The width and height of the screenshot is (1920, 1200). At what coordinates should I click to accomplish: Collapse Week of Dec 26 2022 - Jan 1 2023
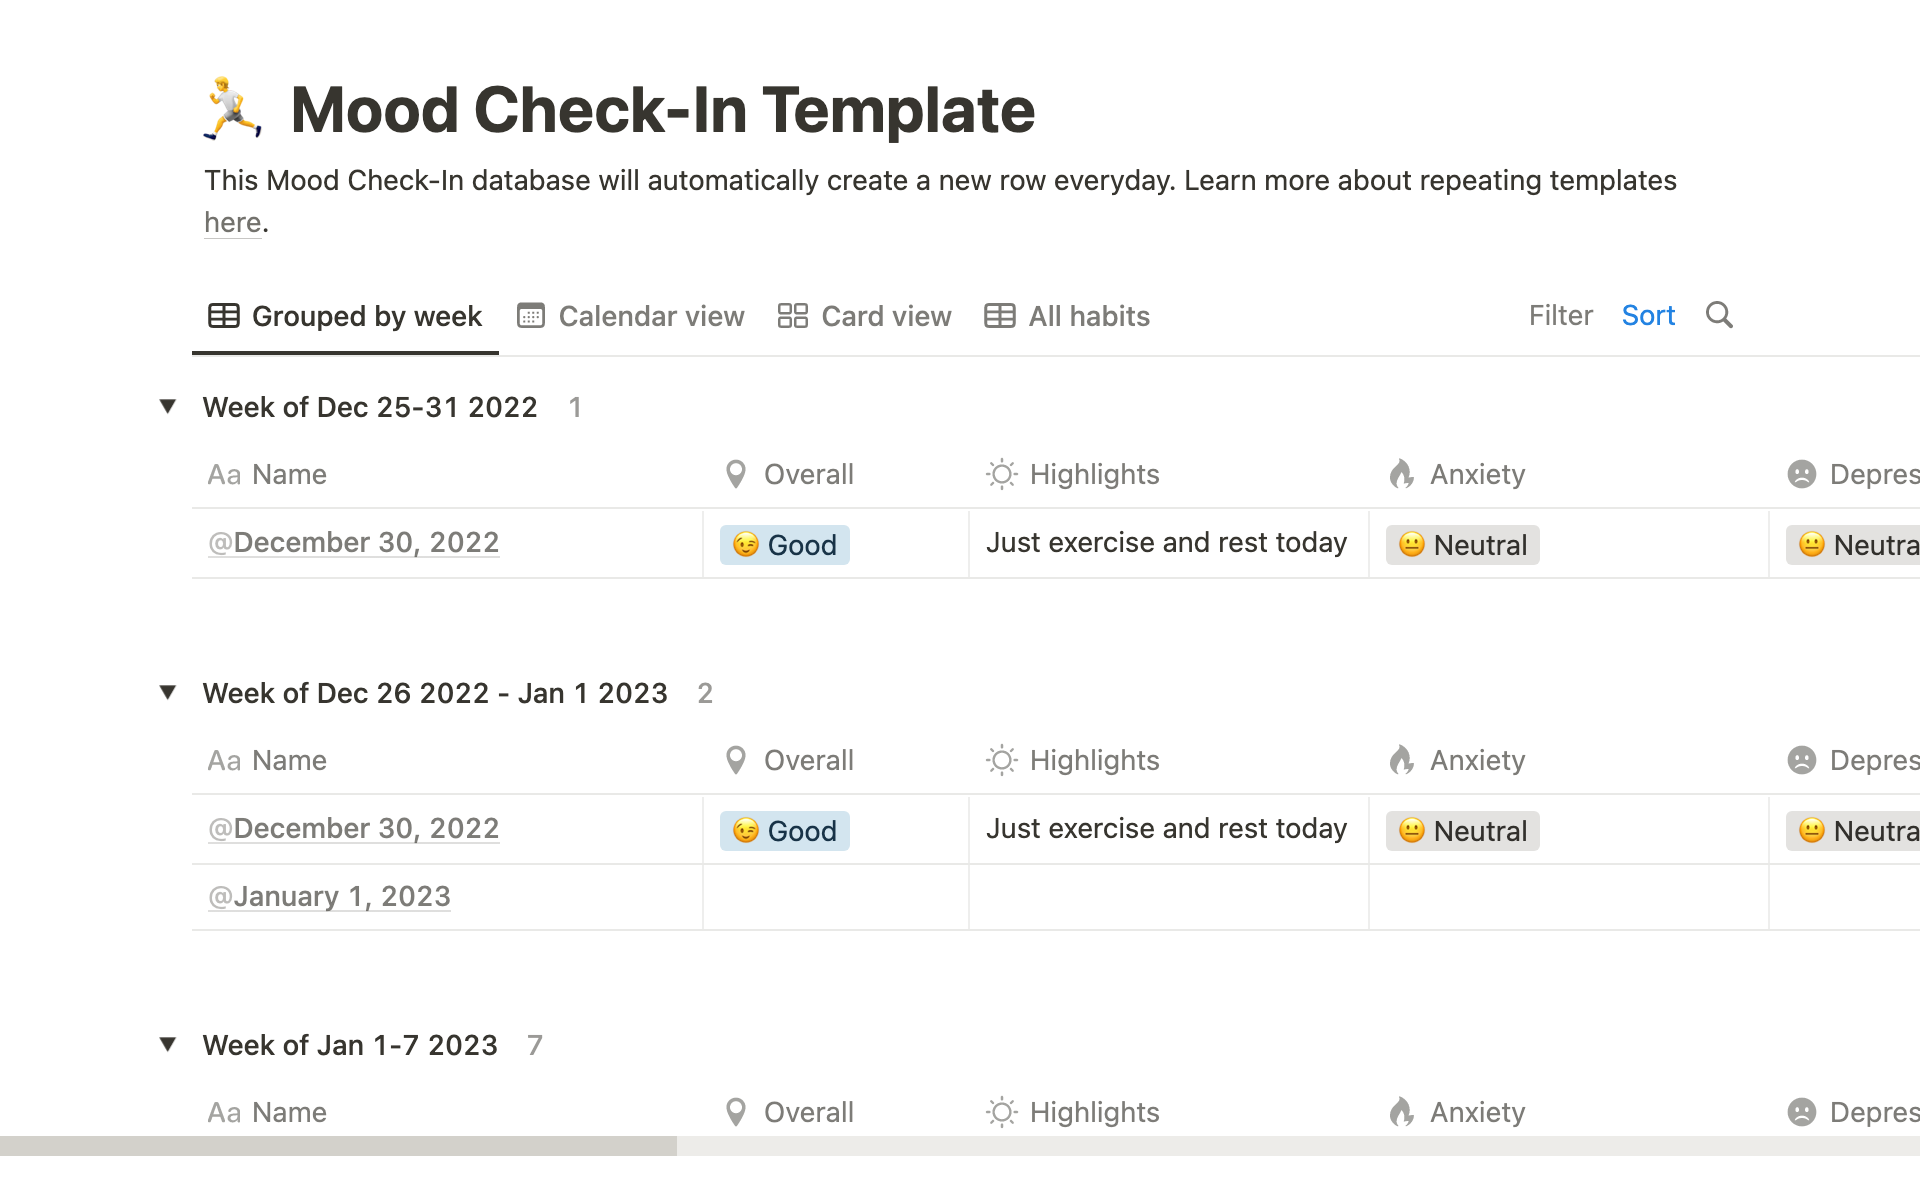point(168,692)
